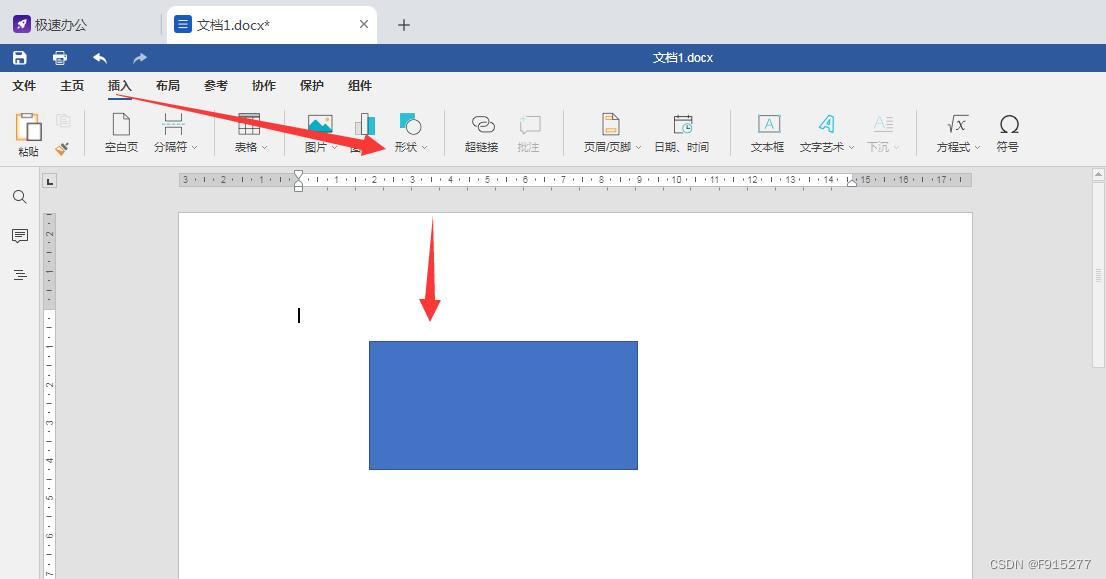The width and height of the screenshot is (1106, 579).
Task: Select the blue rectangle shape in document
Action: (504, 406)
